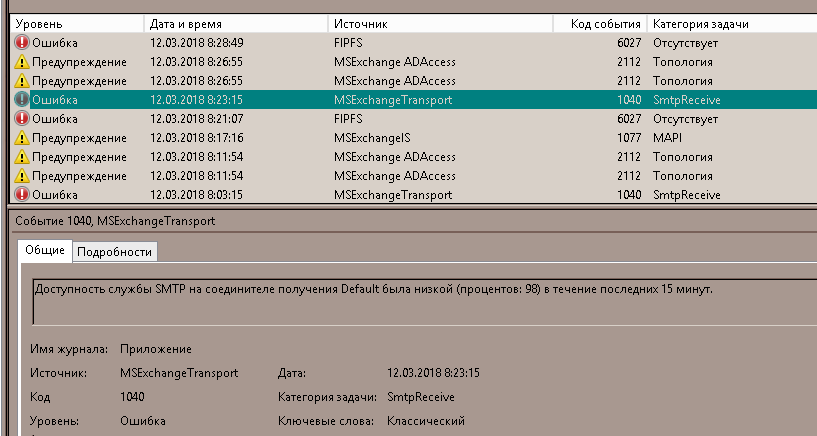Sort events by Источник column header
817x436 pixels.
click(440, 24)
